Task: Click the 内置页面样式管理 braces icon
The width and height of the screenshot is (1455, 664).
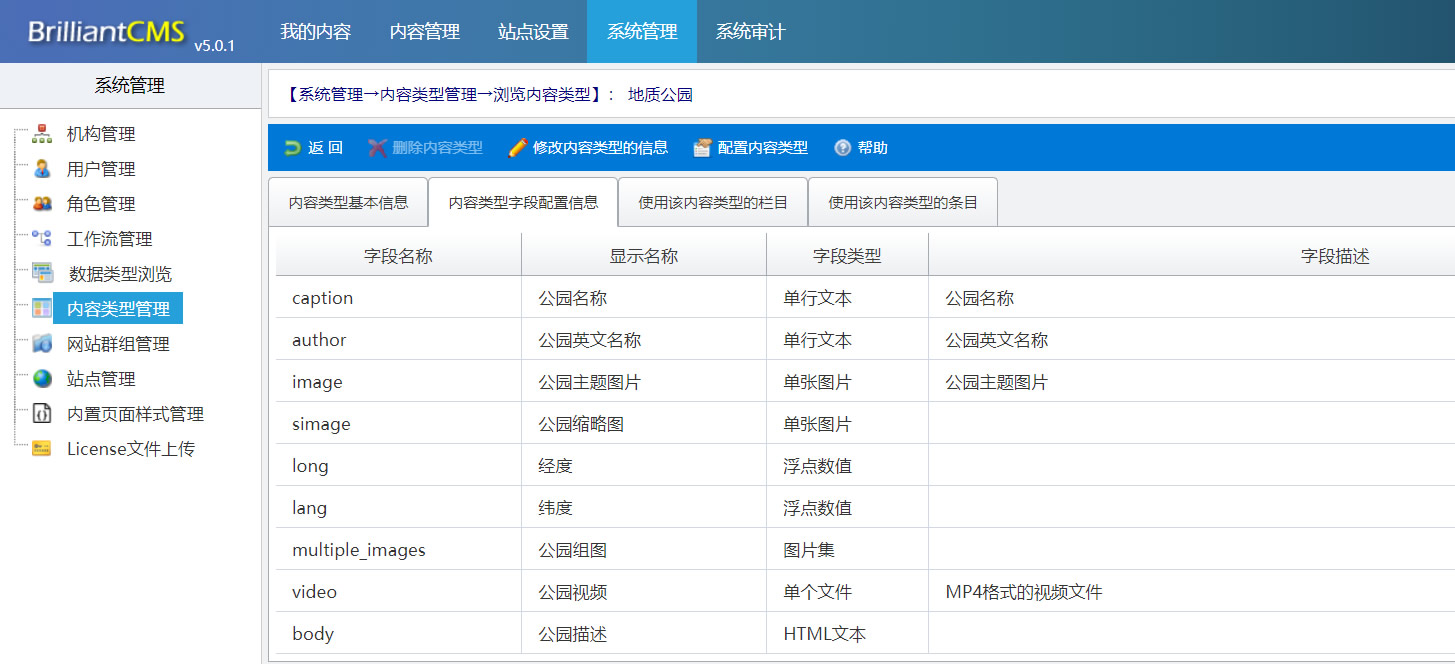Action: (42, 414)
